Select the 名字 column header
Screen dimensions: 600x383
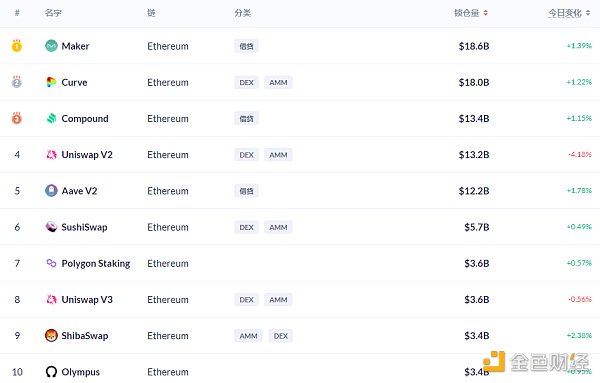click(x=53, y=13)
